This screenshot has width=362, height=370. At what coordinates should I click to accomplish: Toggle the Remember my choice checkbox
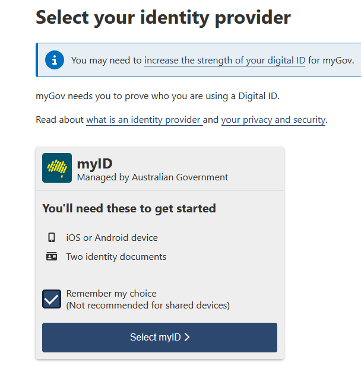pos(52,299)
